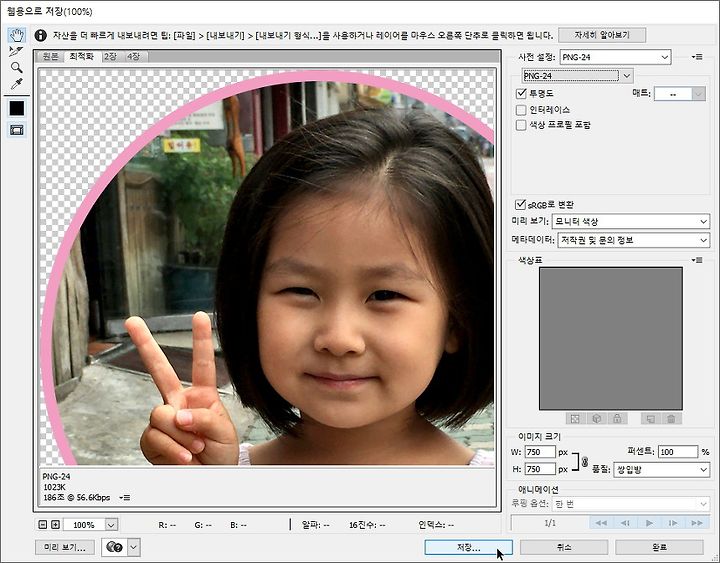Switch to the 원본 tab
Viewport: 720px width, 563px height.
(51, 56)
